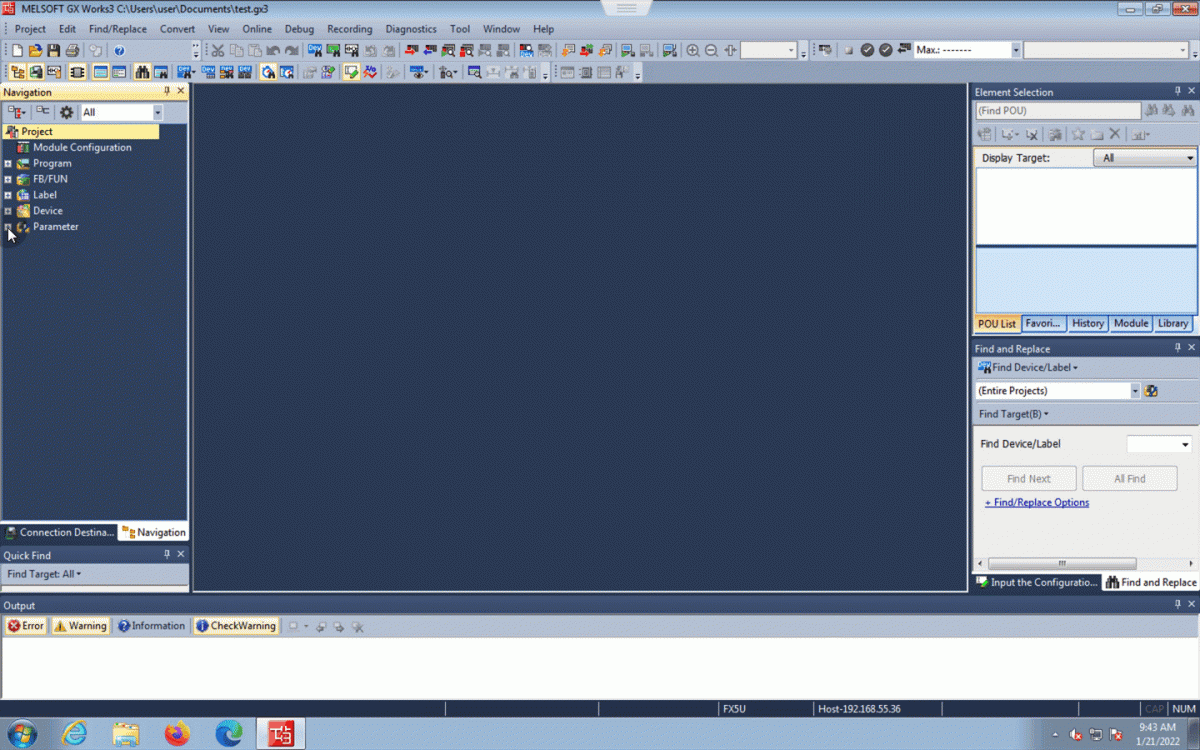Click the icon next to Entire Projects dropdown

(1151, 391)
